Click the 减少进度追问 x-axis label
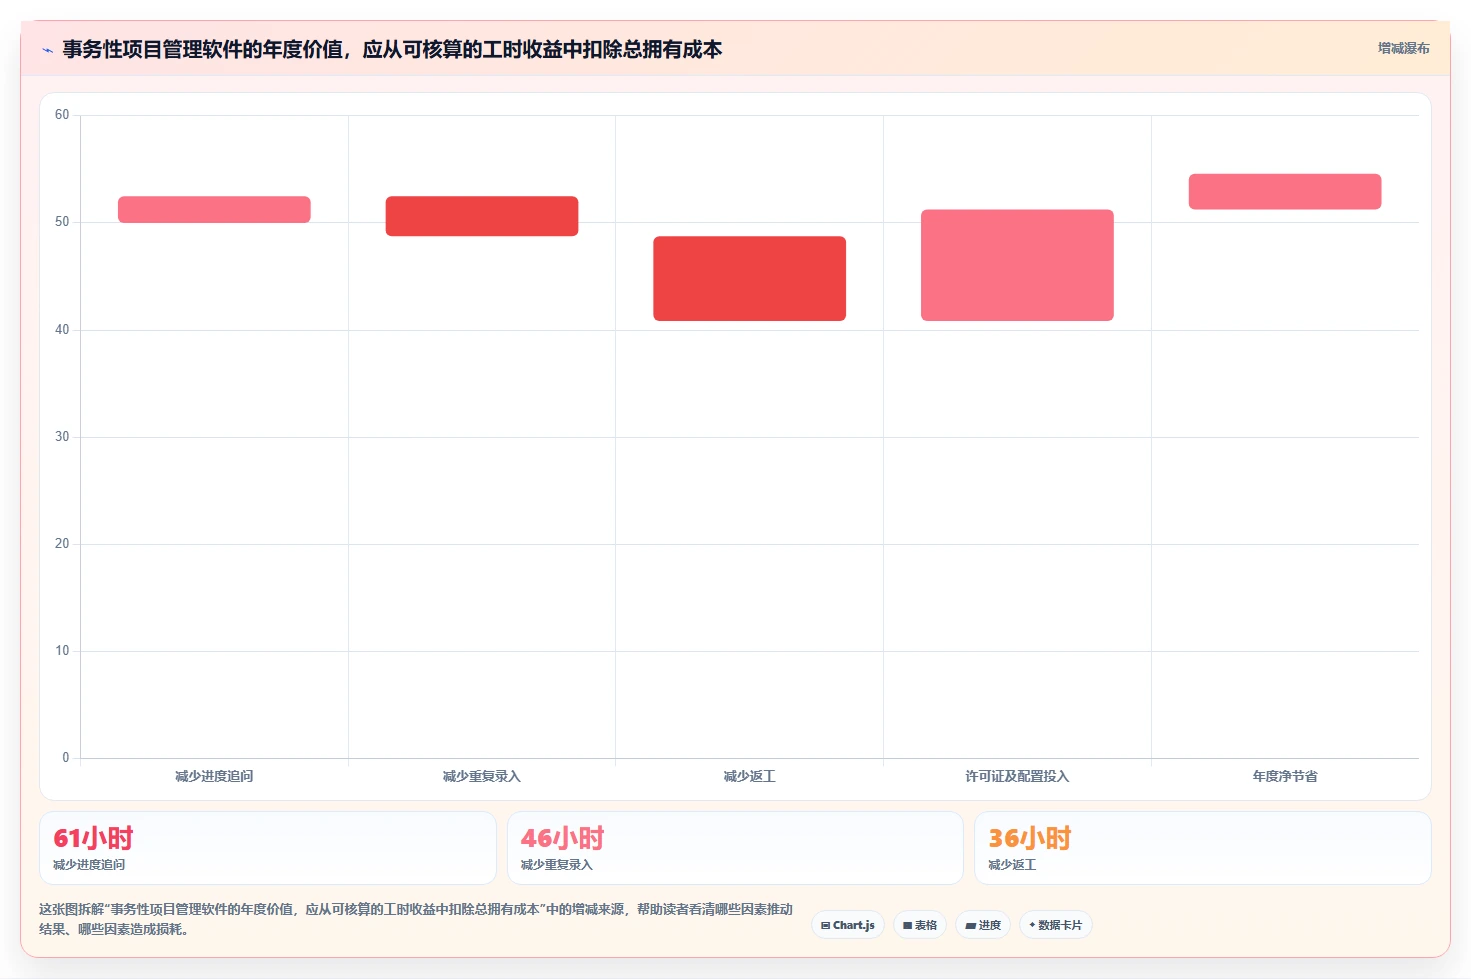This screenshot has height=979, width=1471. click(214, 776)
